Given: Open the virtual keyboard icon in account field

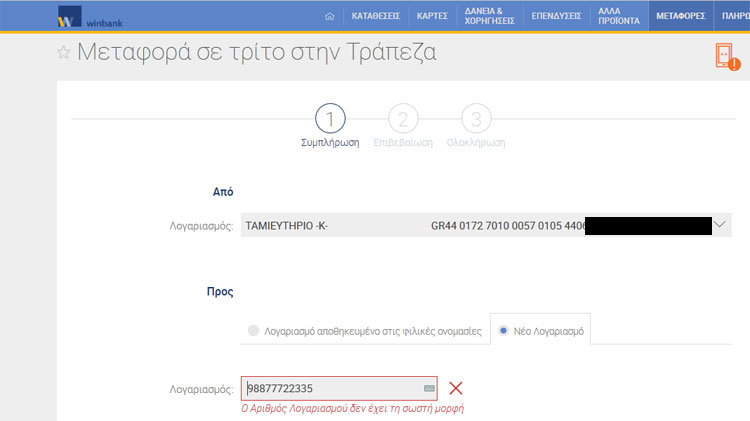Looking at the screenshot, I should pos(429,388).
